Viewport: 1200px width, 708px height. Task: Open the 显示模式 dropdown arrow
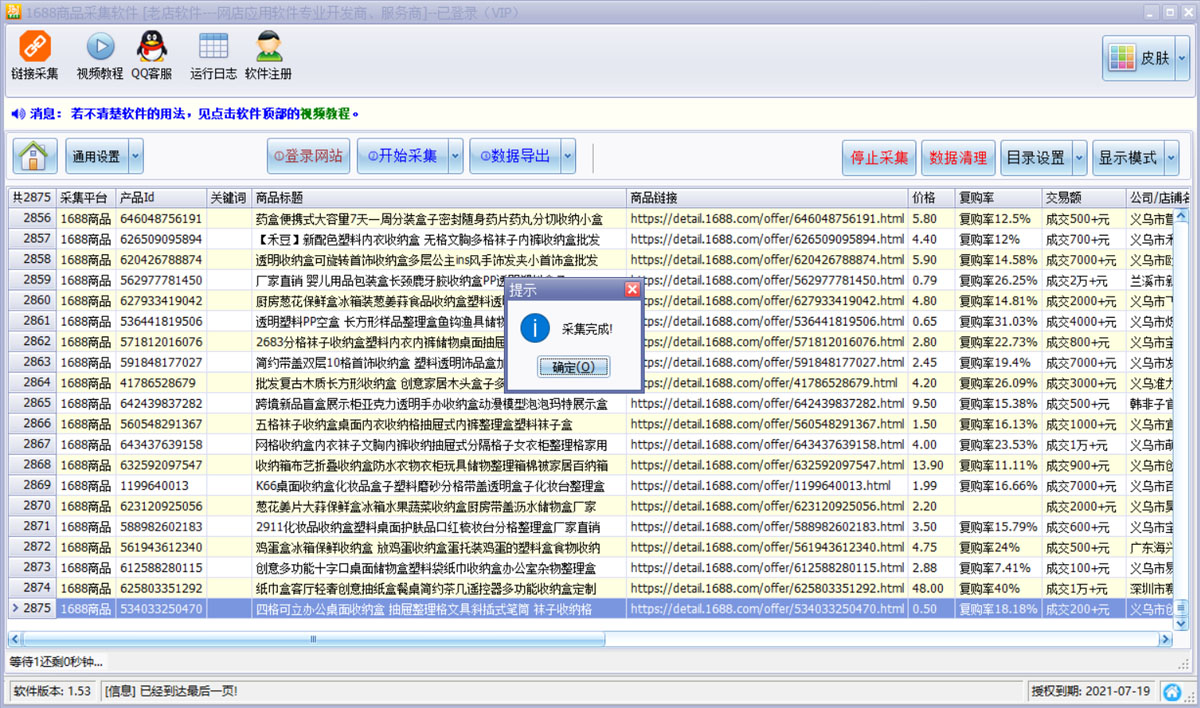1171,157
